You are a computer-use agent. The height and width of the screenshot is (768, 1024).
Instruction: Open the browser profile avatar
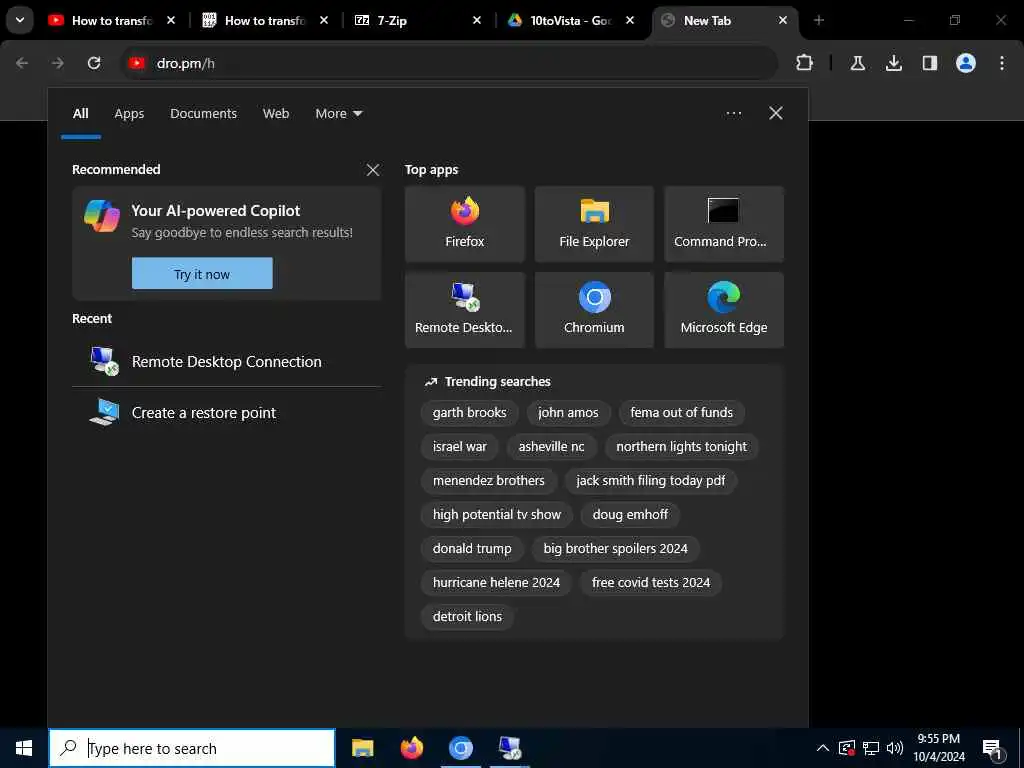pyautogui.click(x=965, y=63)
